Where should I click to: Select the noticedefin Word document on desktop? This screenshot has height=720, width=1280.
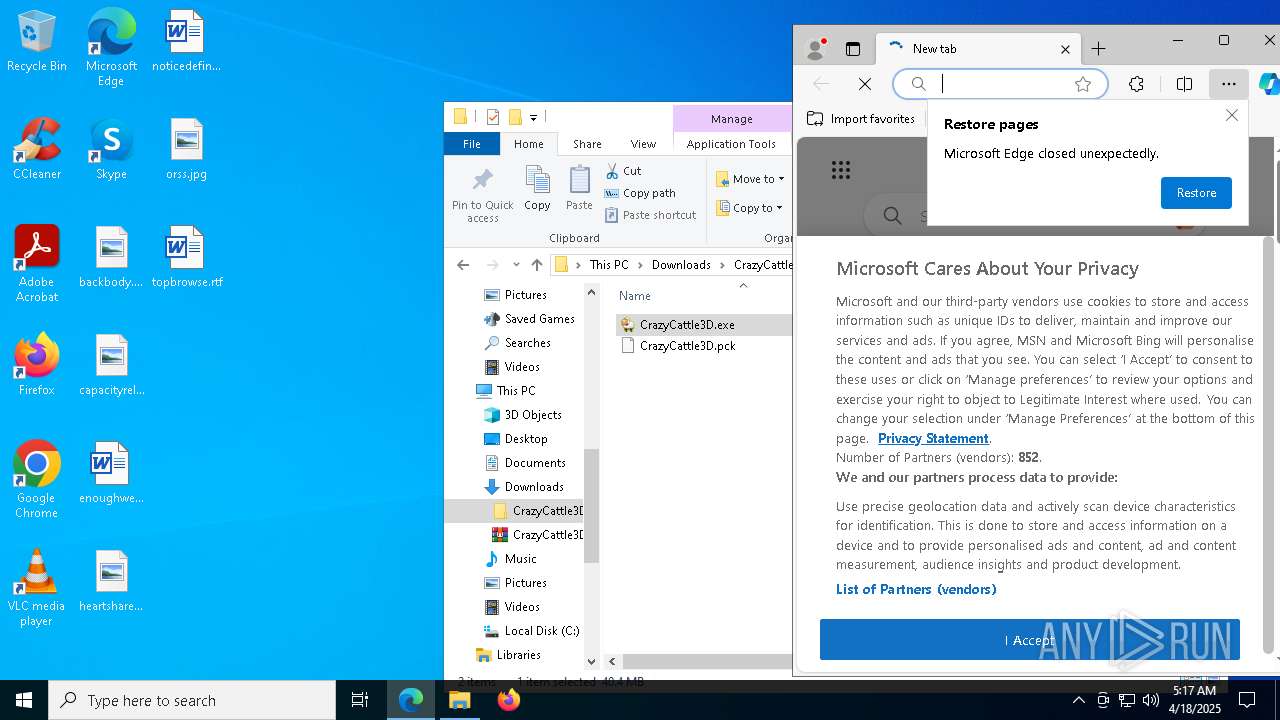tap(186, 42)
